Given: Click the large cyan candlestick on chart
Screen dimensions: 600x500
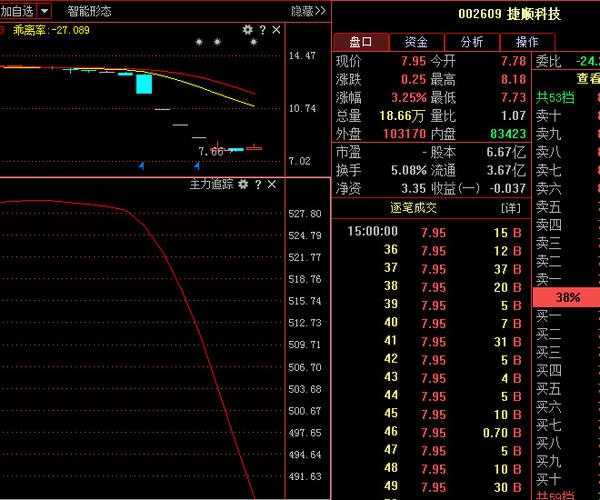Looking at the screenshot, I should 145,82.
